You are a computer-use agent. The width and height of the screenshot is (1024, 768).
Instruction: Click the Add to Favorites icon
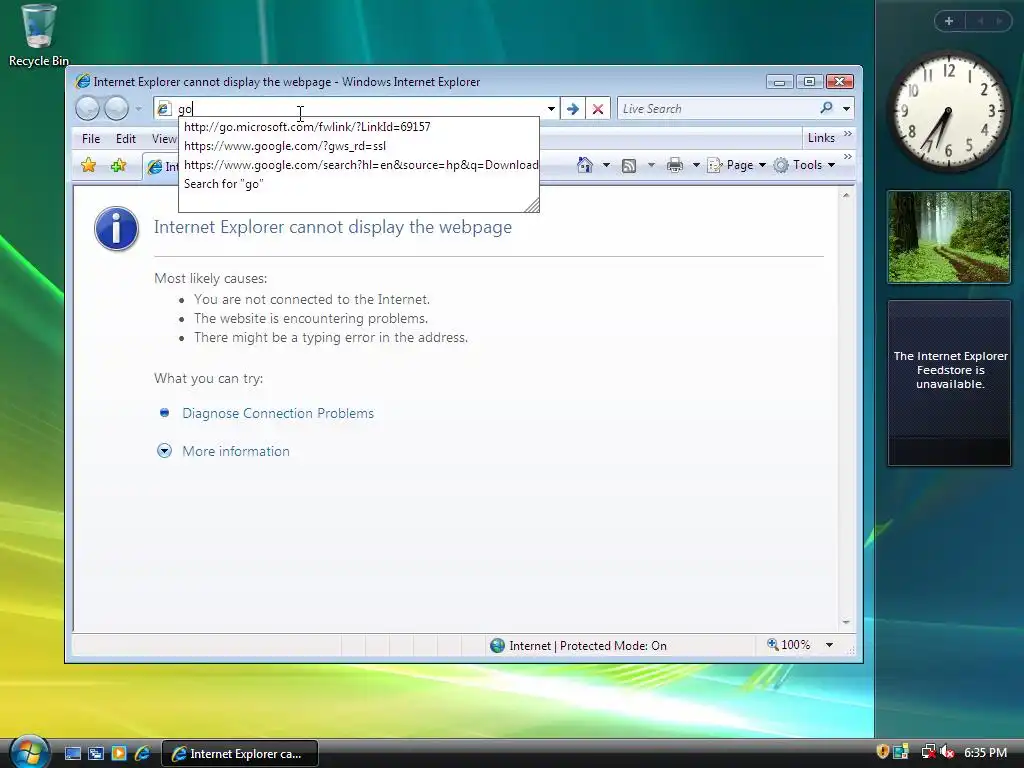click(118, 165)
